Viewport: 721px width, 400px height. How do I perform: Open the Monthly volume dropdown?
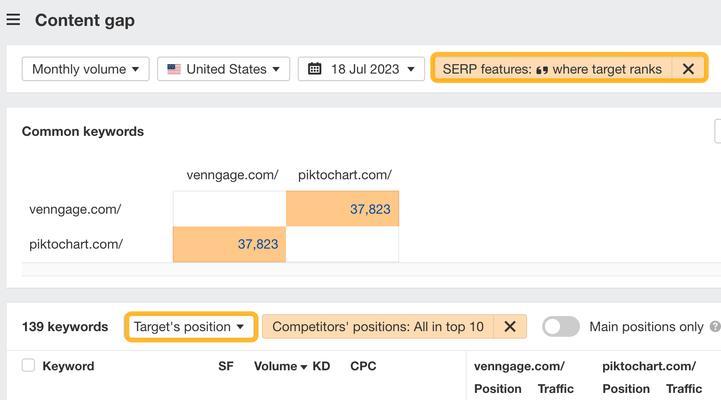tap(86, 69)
